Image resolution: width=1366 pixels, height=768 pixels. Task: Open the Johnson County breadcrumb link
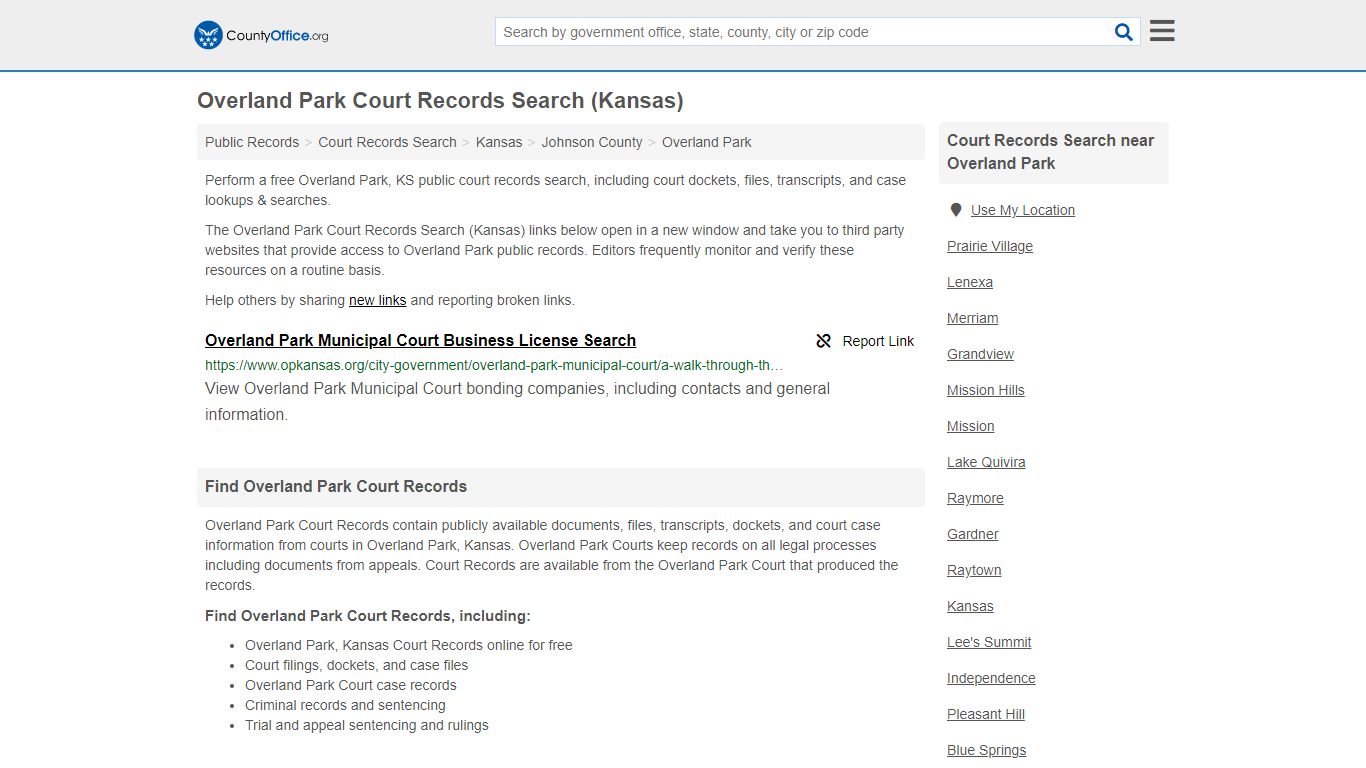click(592, 142)
